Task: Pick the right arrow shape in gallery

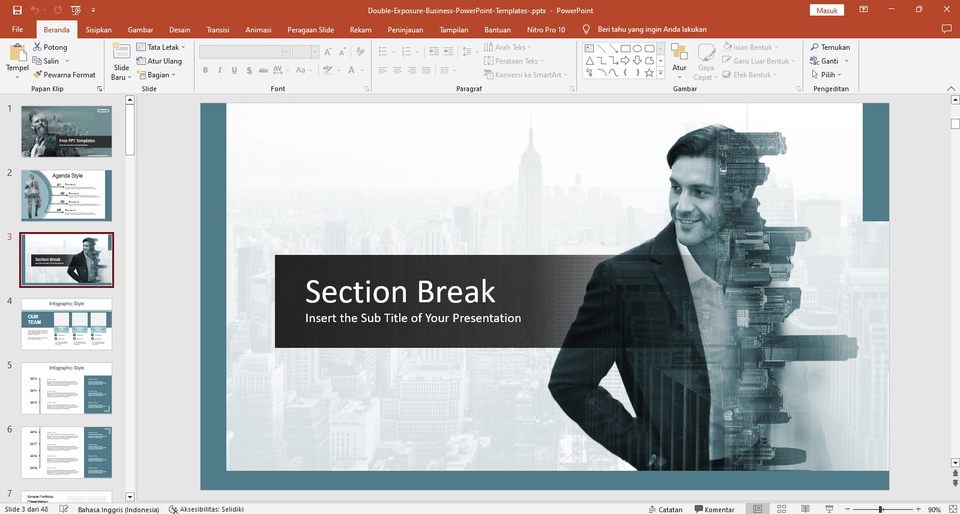Action: pos(625,61)
